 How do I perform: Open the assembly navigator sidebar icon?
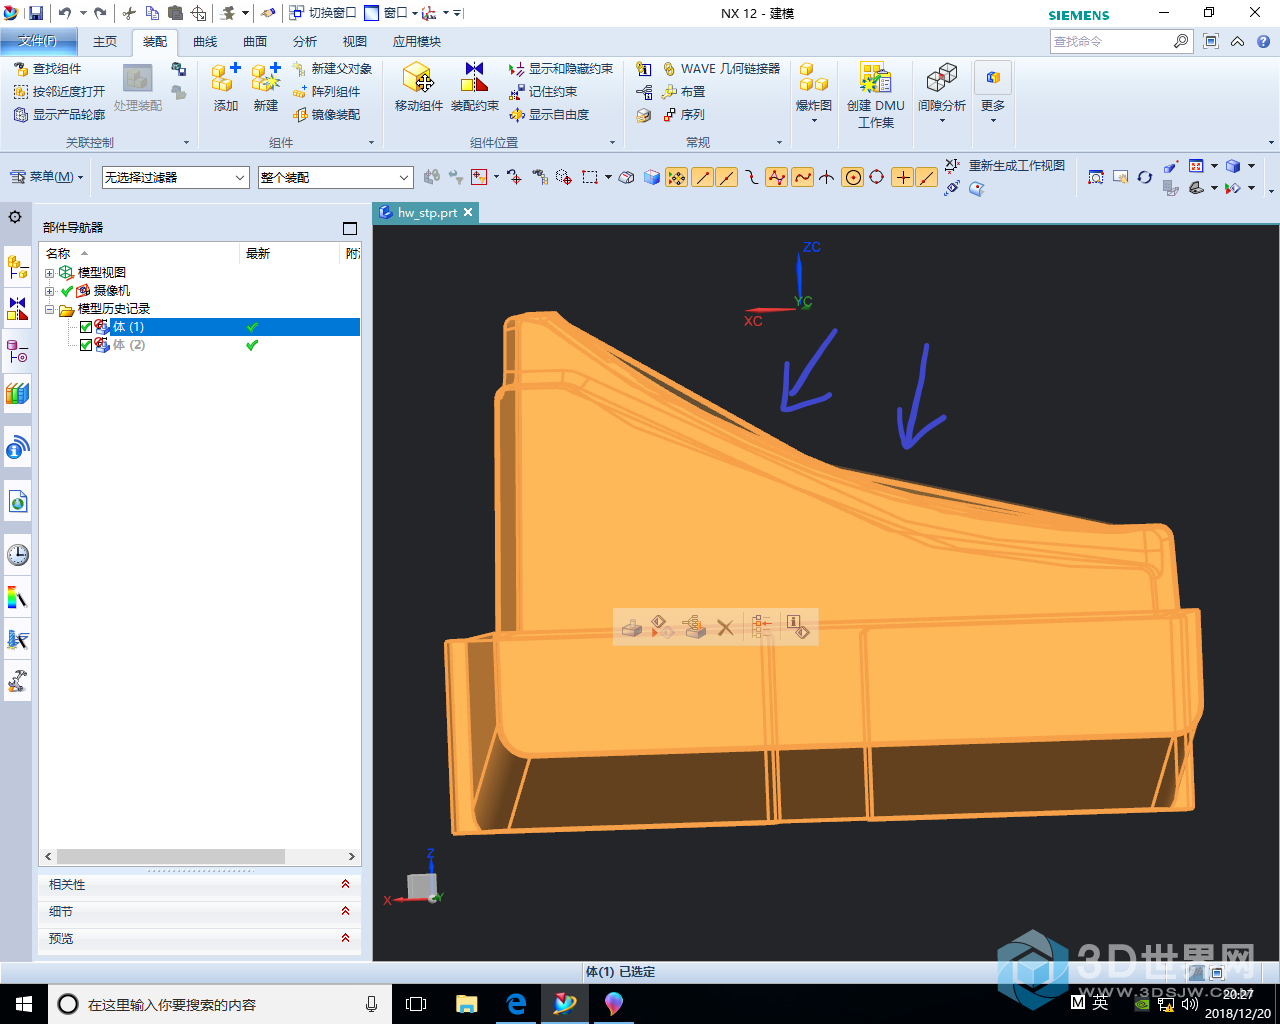click(17, 266)
